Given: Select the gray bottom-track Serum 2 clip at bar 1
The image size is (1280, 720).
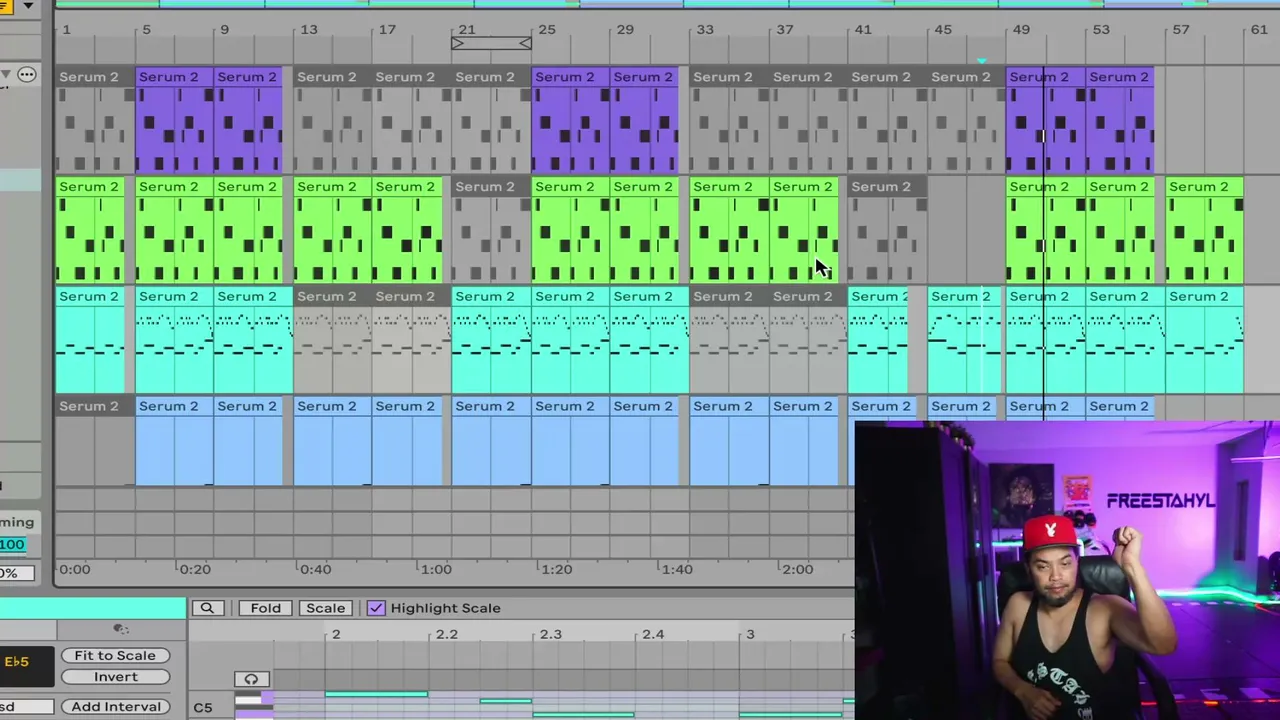Looking at the screenshot, I should point(94,442).
